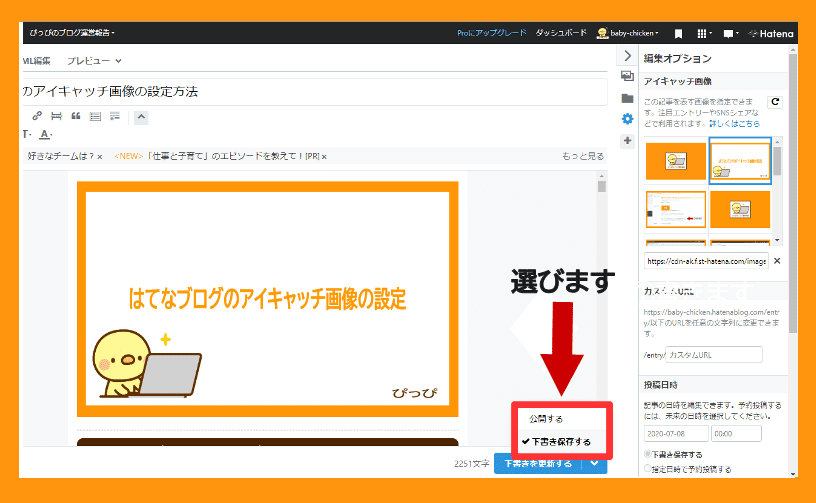Click the article title field

314,92
